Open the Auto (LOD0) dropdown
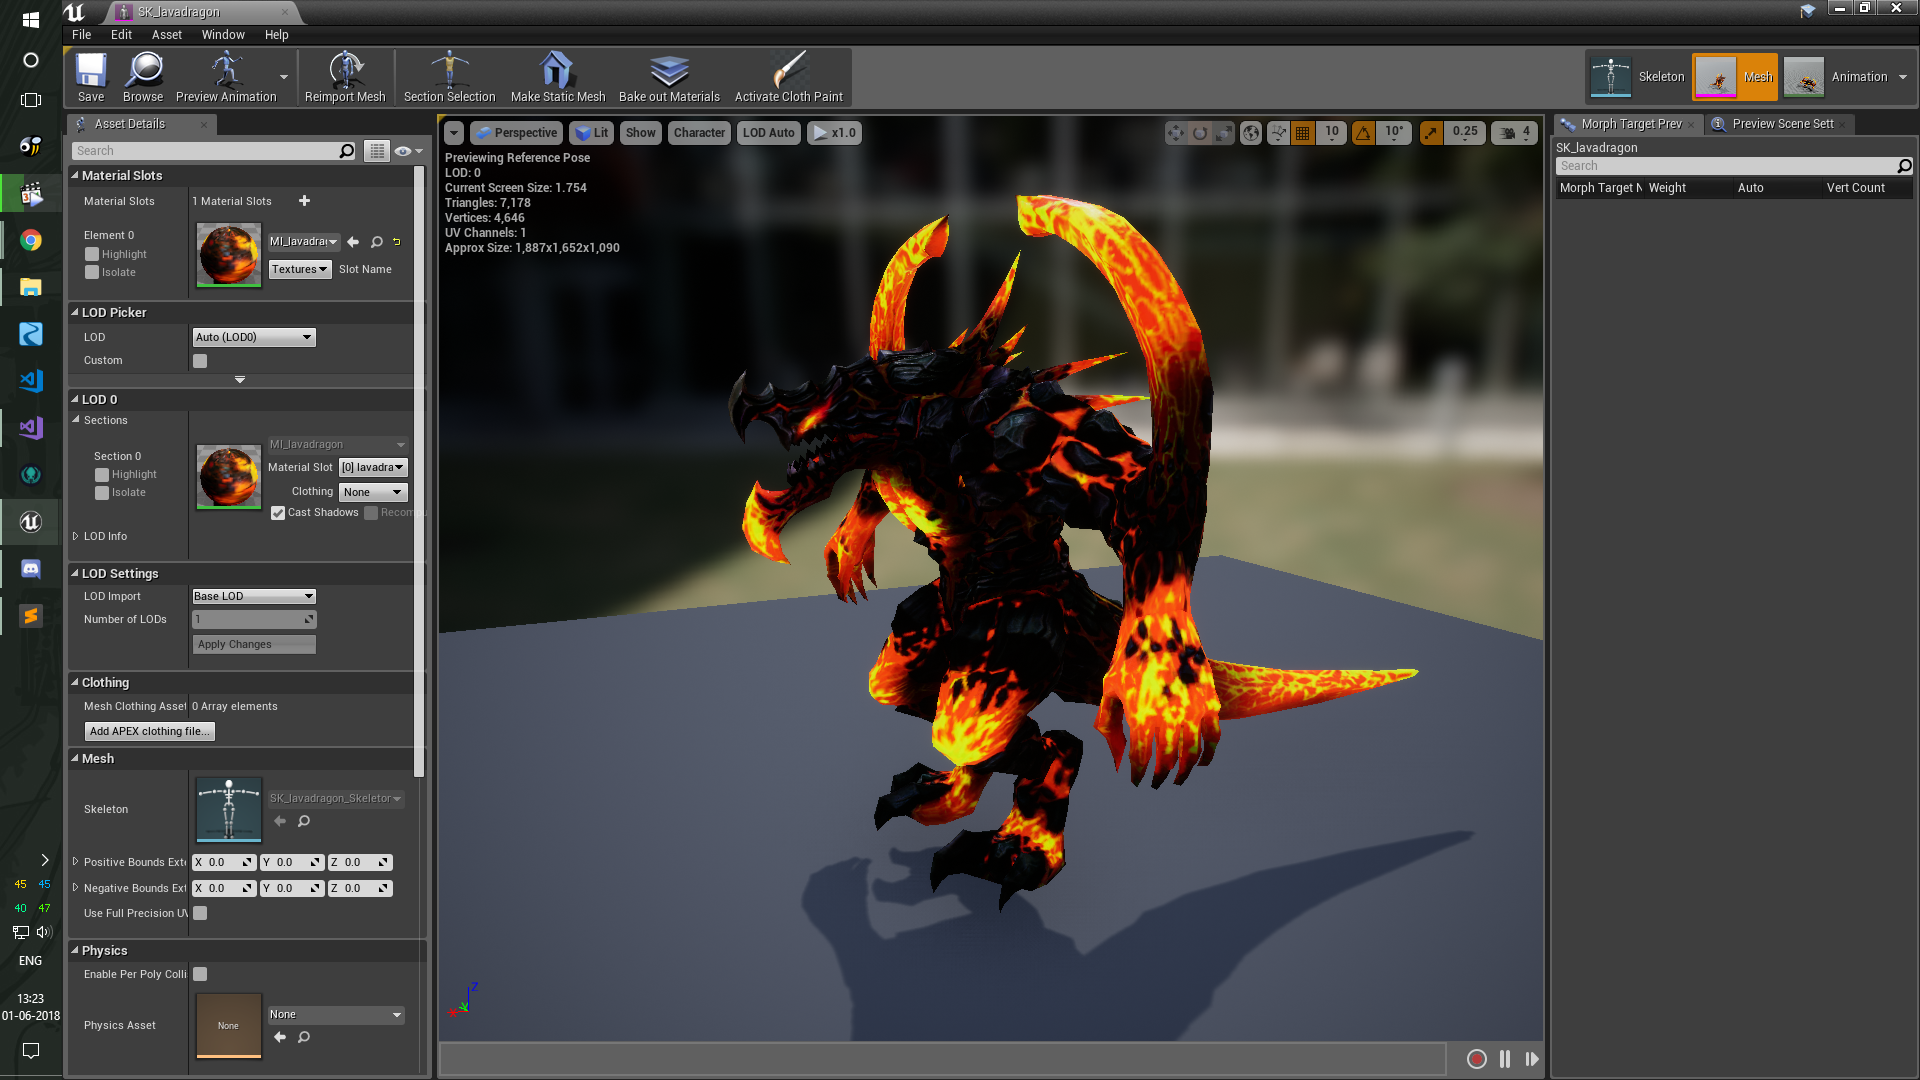The height and width of the screenshot is (1080, 1920). point(254,337)
